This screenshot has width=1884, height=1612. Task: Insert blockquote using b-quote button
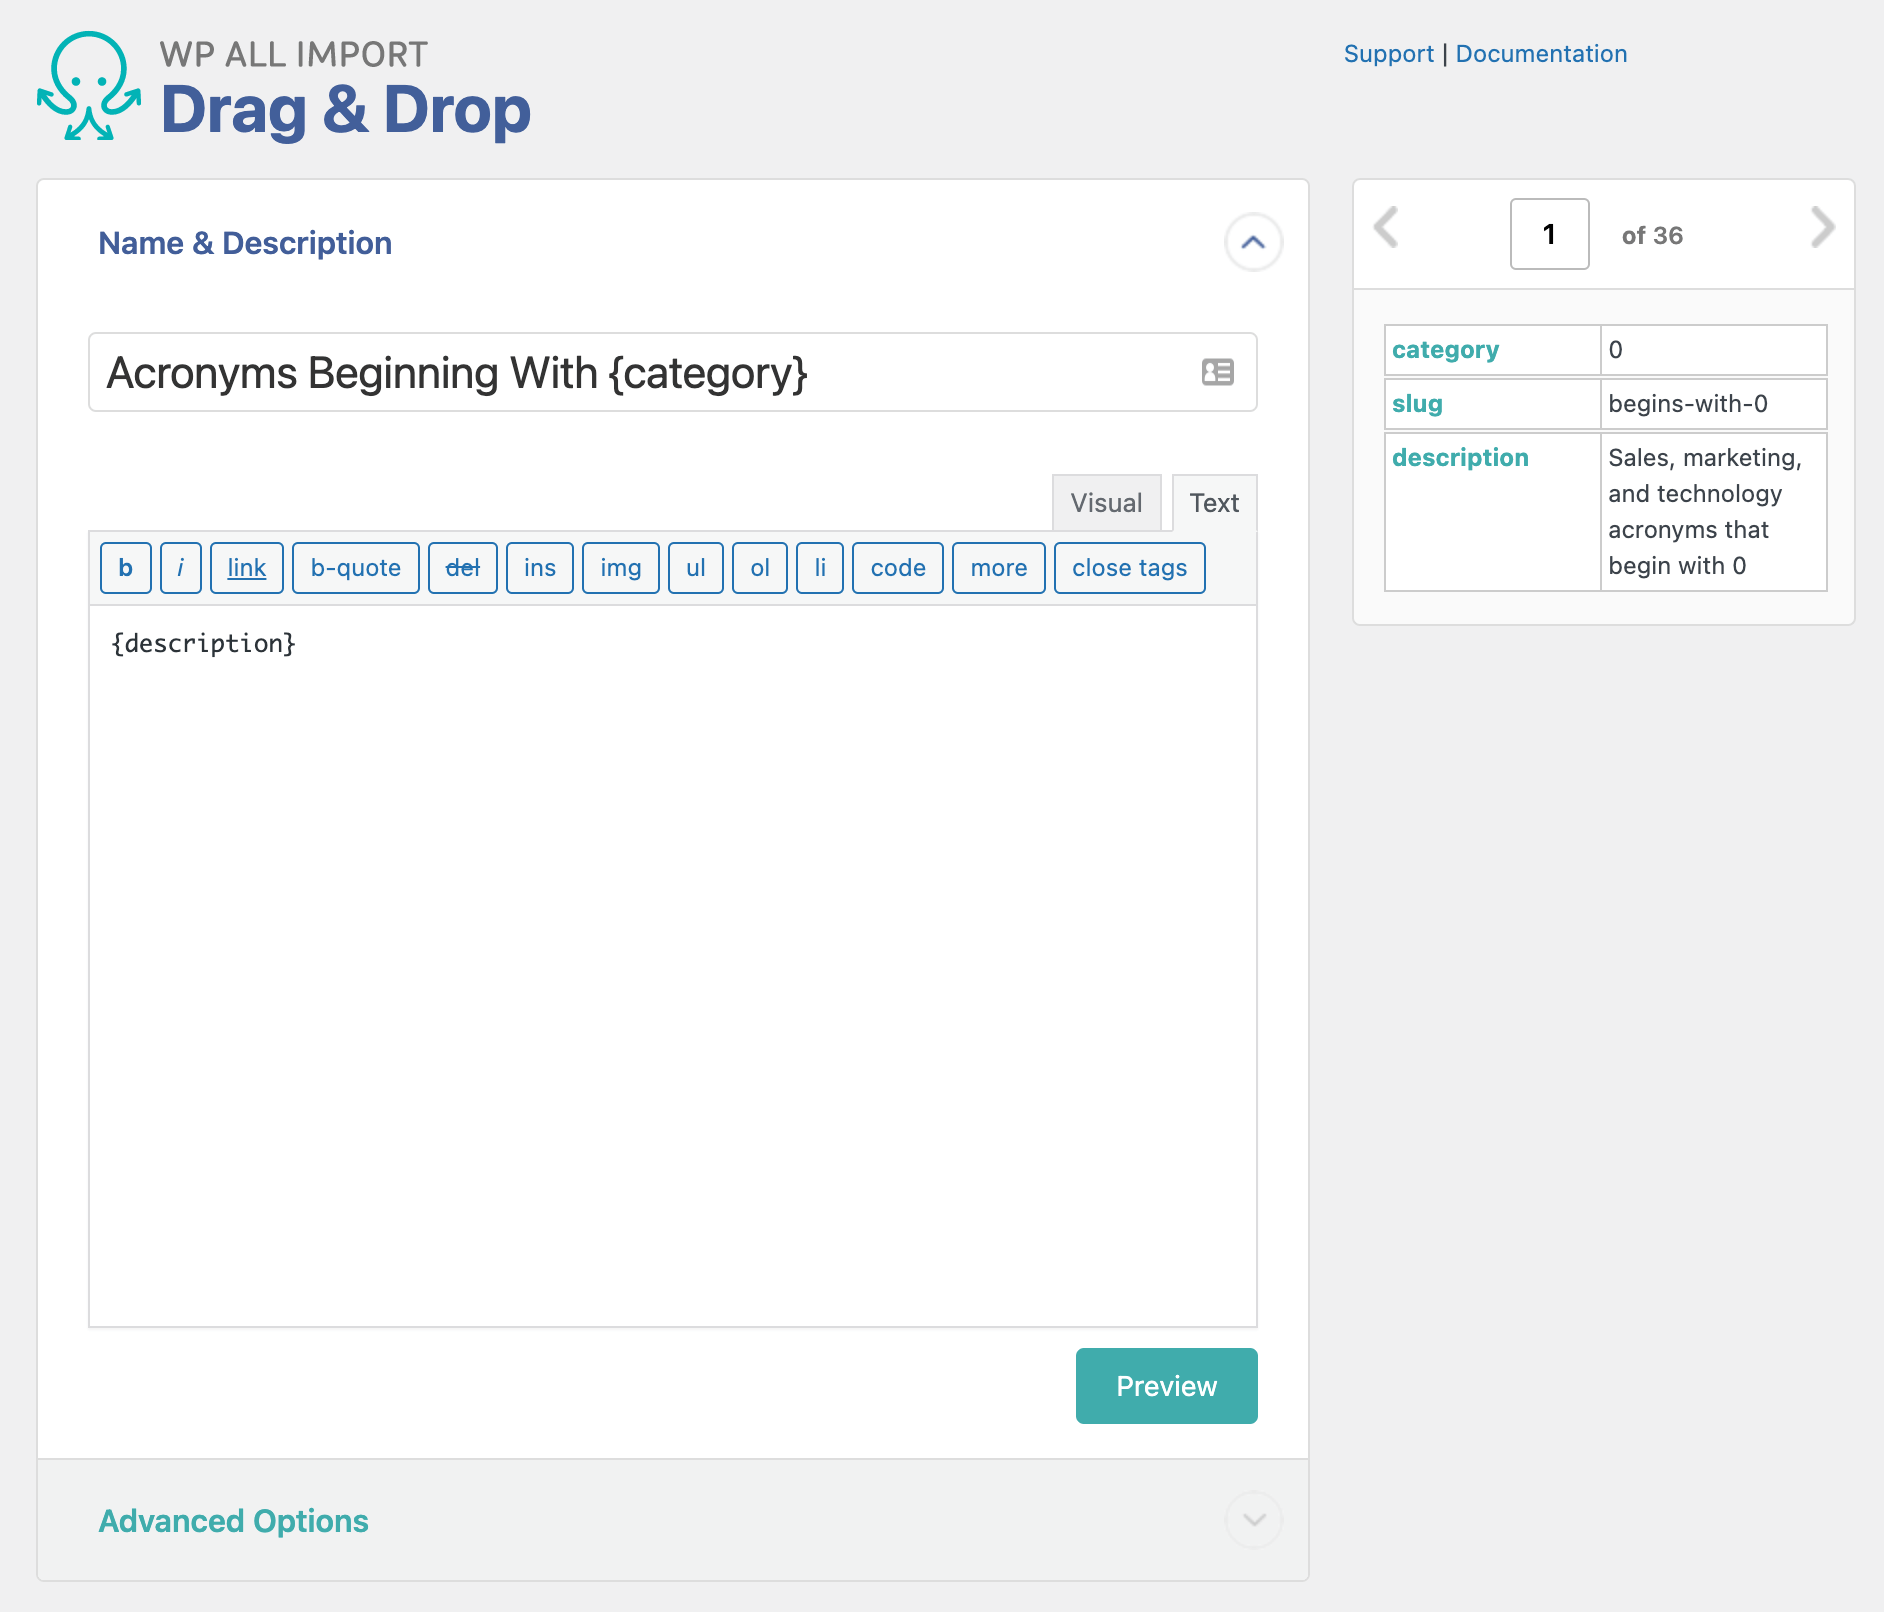(355, 568)
